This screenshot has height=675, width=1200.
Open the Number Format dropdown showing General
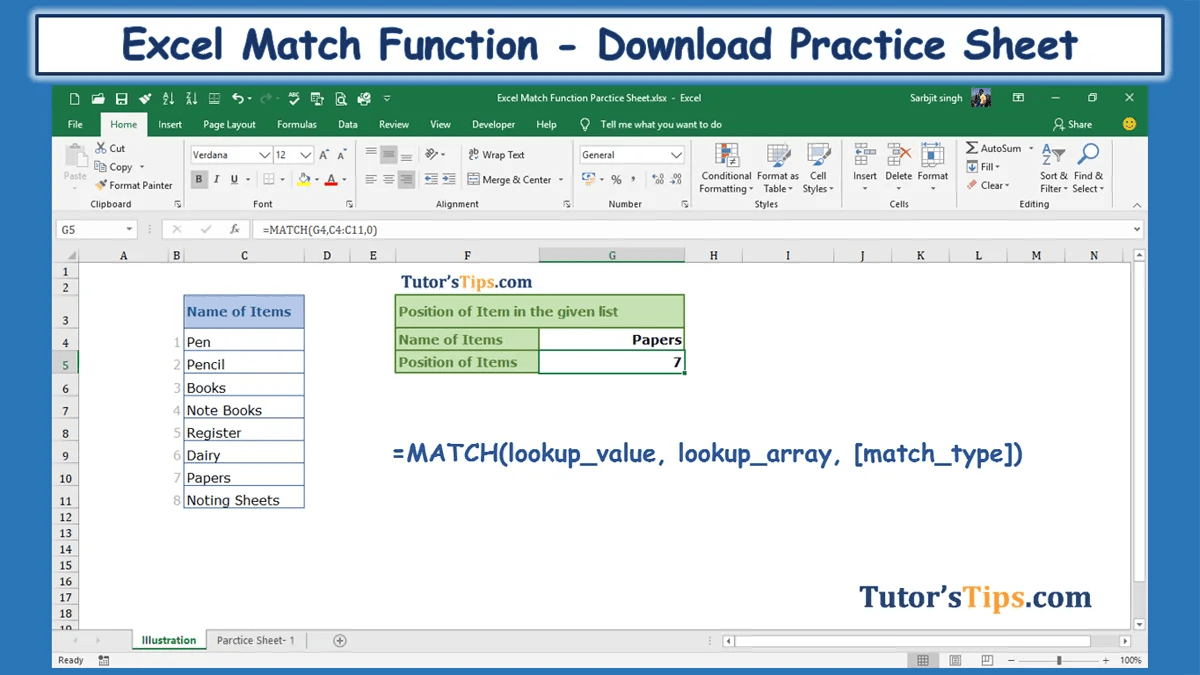point(632,154)
